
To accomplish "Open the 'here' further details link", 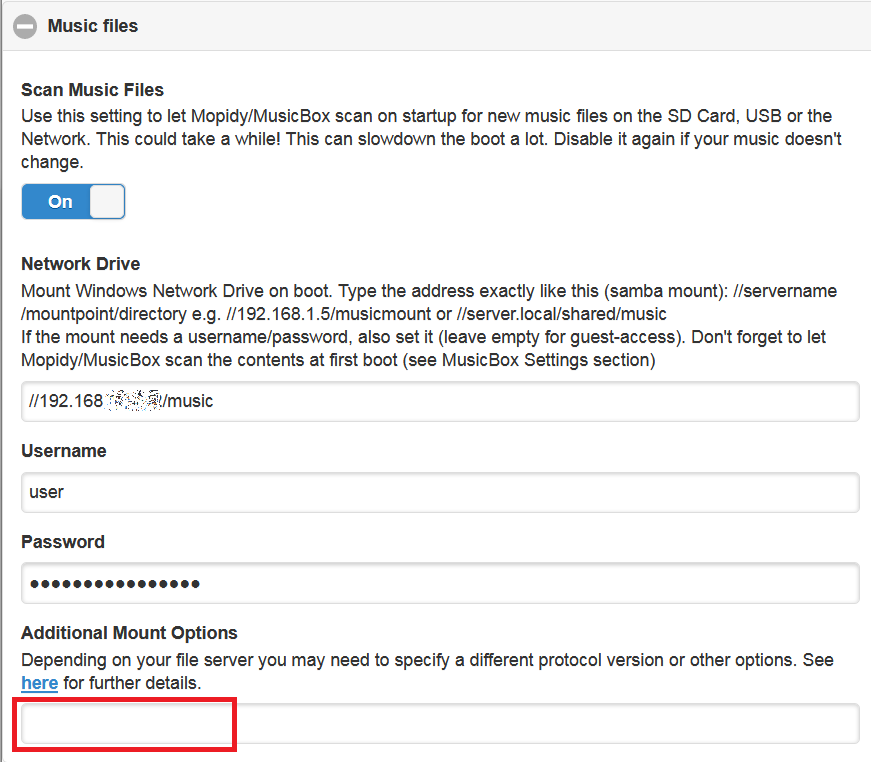I will click(39, 683).
